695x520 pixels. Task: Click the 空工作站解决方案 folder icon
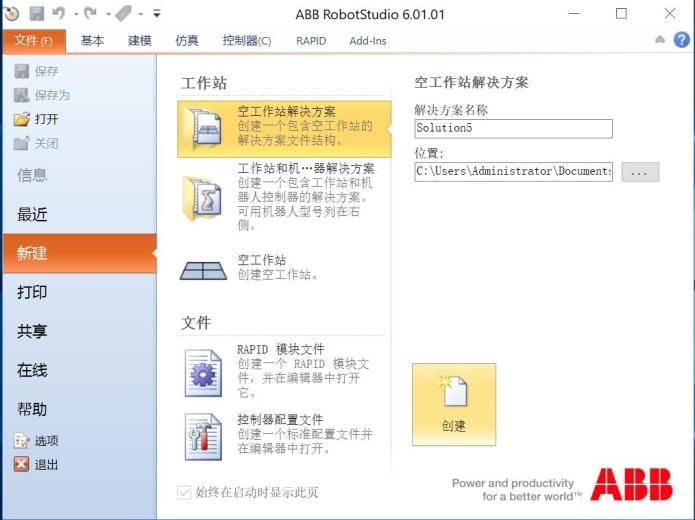pos(203,128)
